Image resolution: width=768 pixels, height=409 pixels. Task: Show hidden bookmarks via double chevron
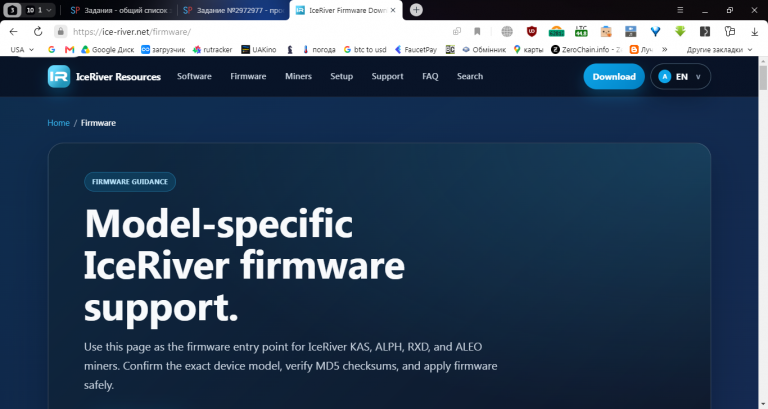click(x=665, y=49)
